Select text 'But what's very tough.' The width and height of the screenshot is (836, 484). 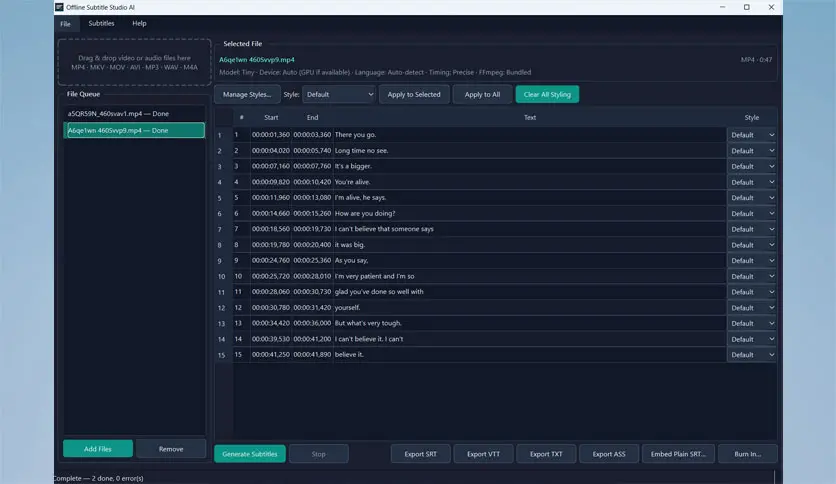[368, 323]
